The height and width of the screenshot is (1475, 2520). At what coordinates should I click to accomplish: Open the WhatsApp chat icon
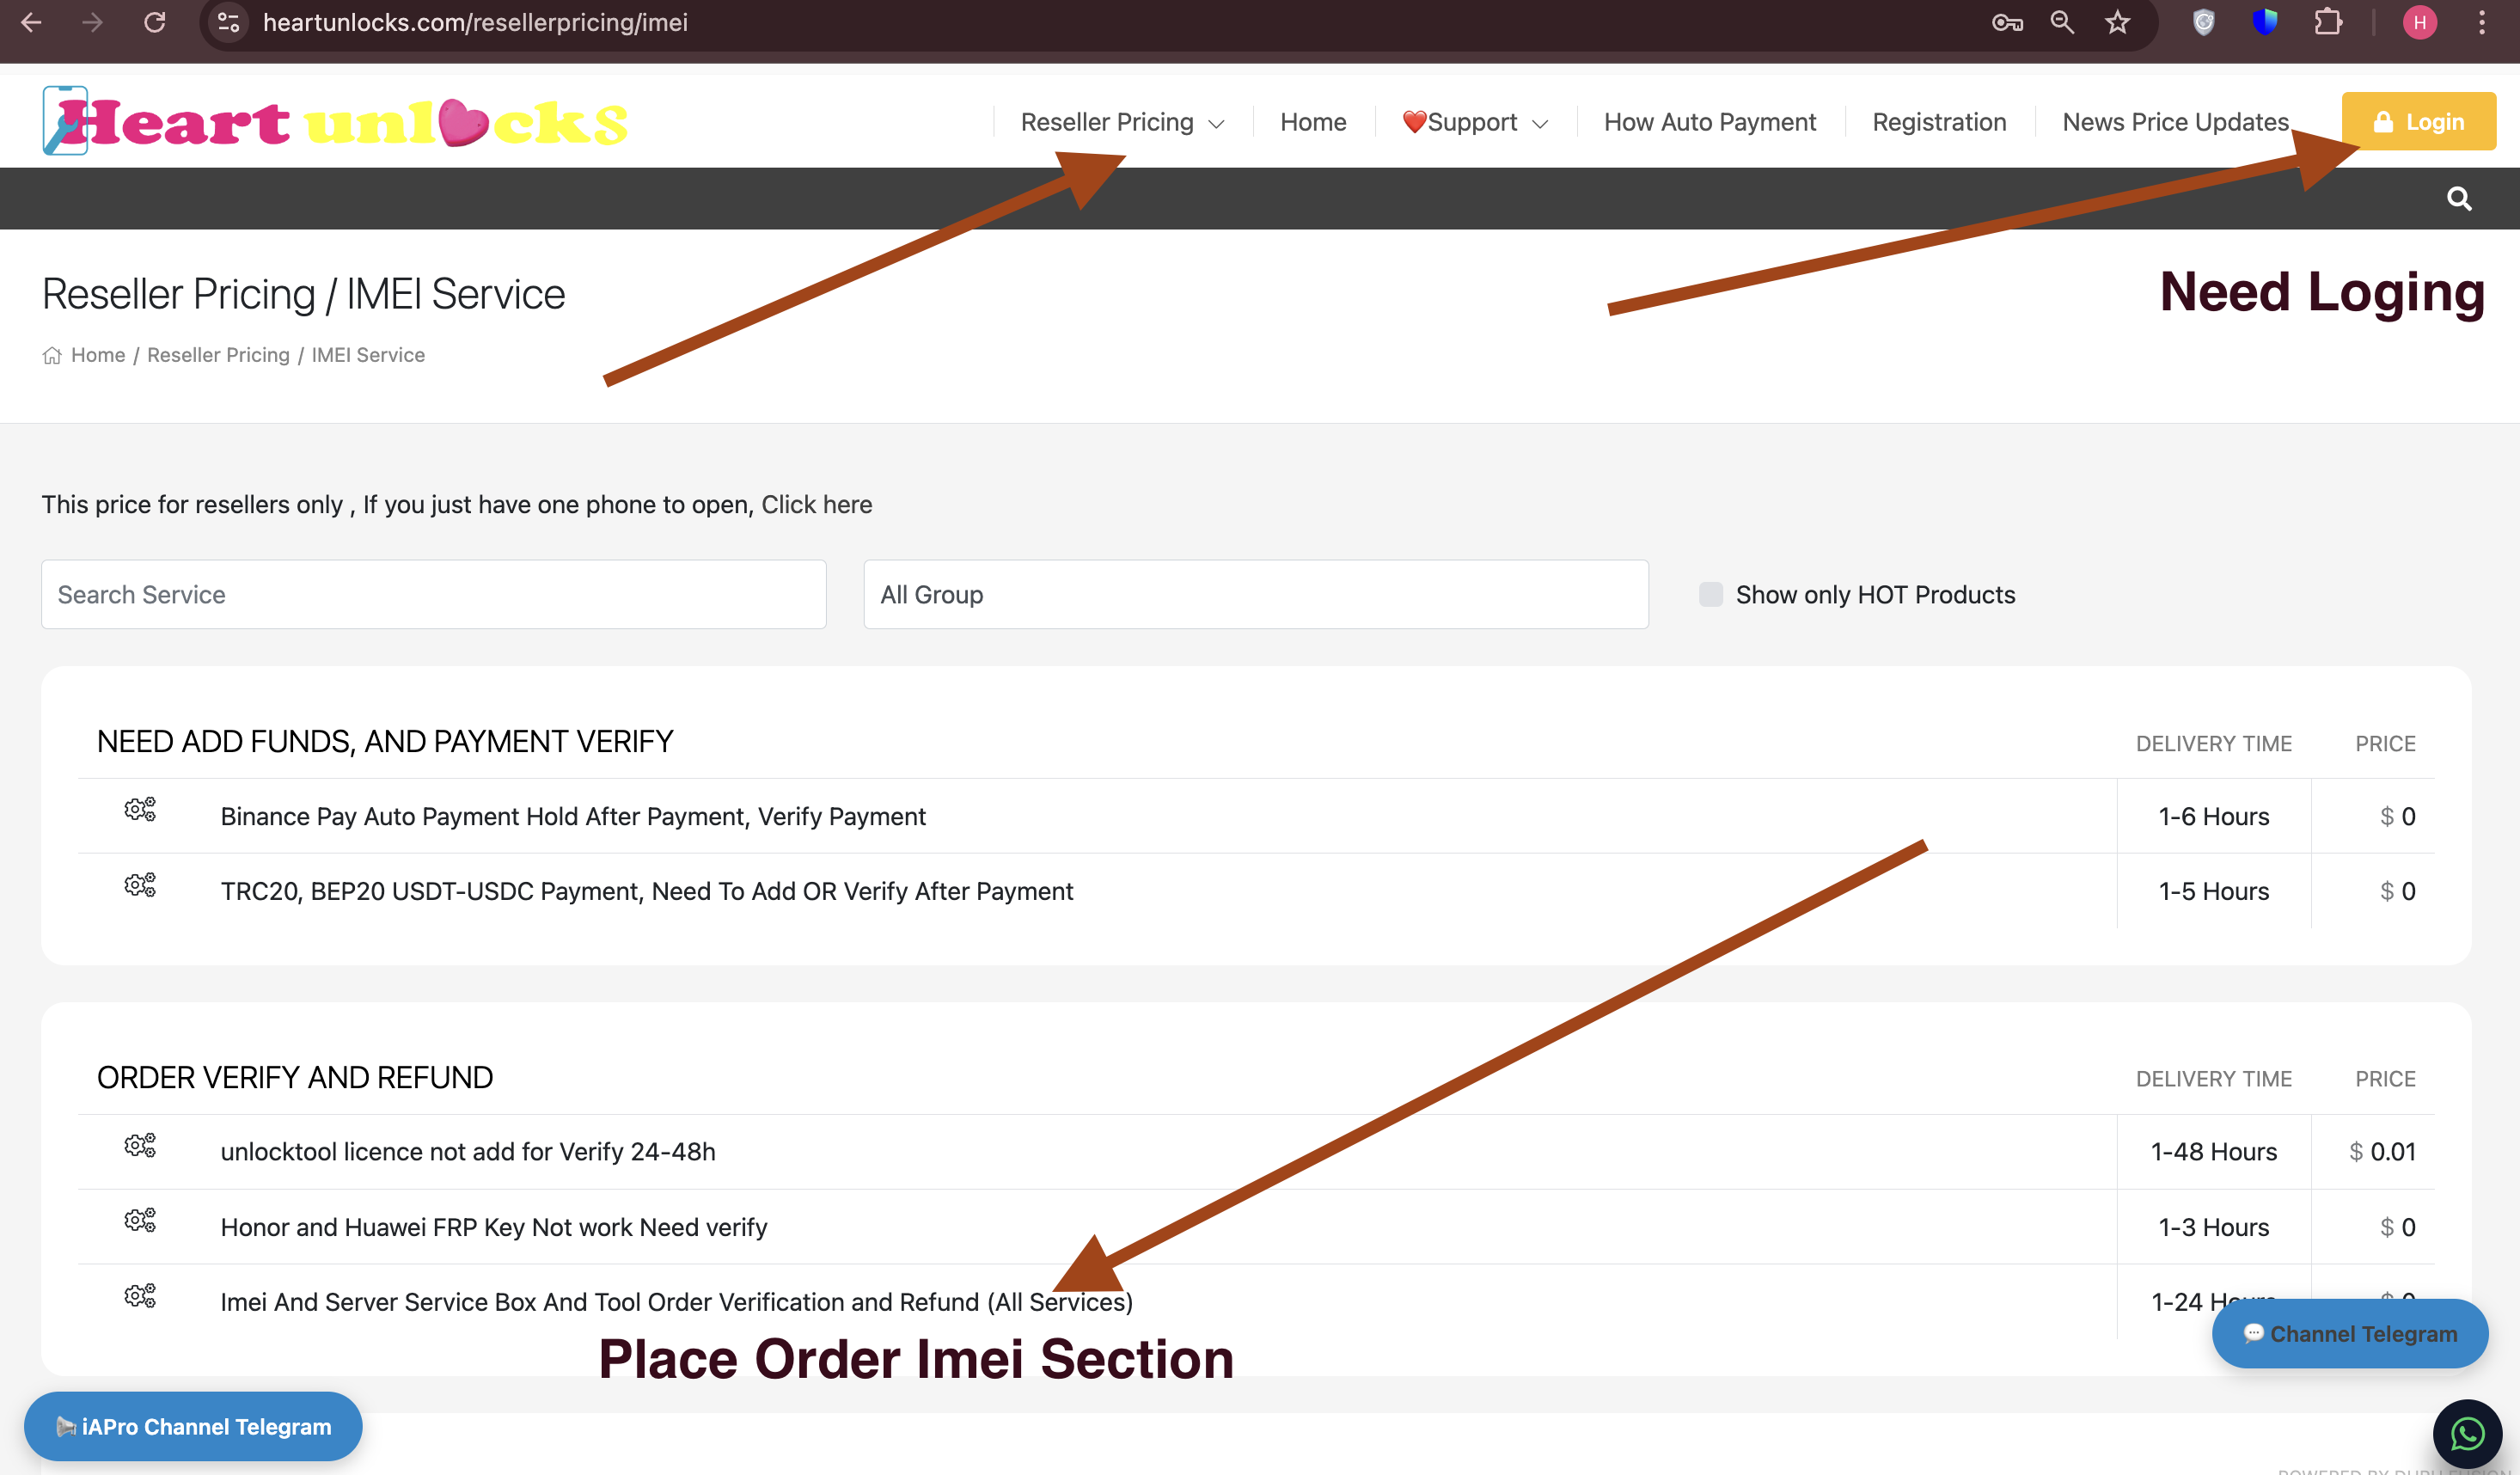(x=2467, y=1434)
